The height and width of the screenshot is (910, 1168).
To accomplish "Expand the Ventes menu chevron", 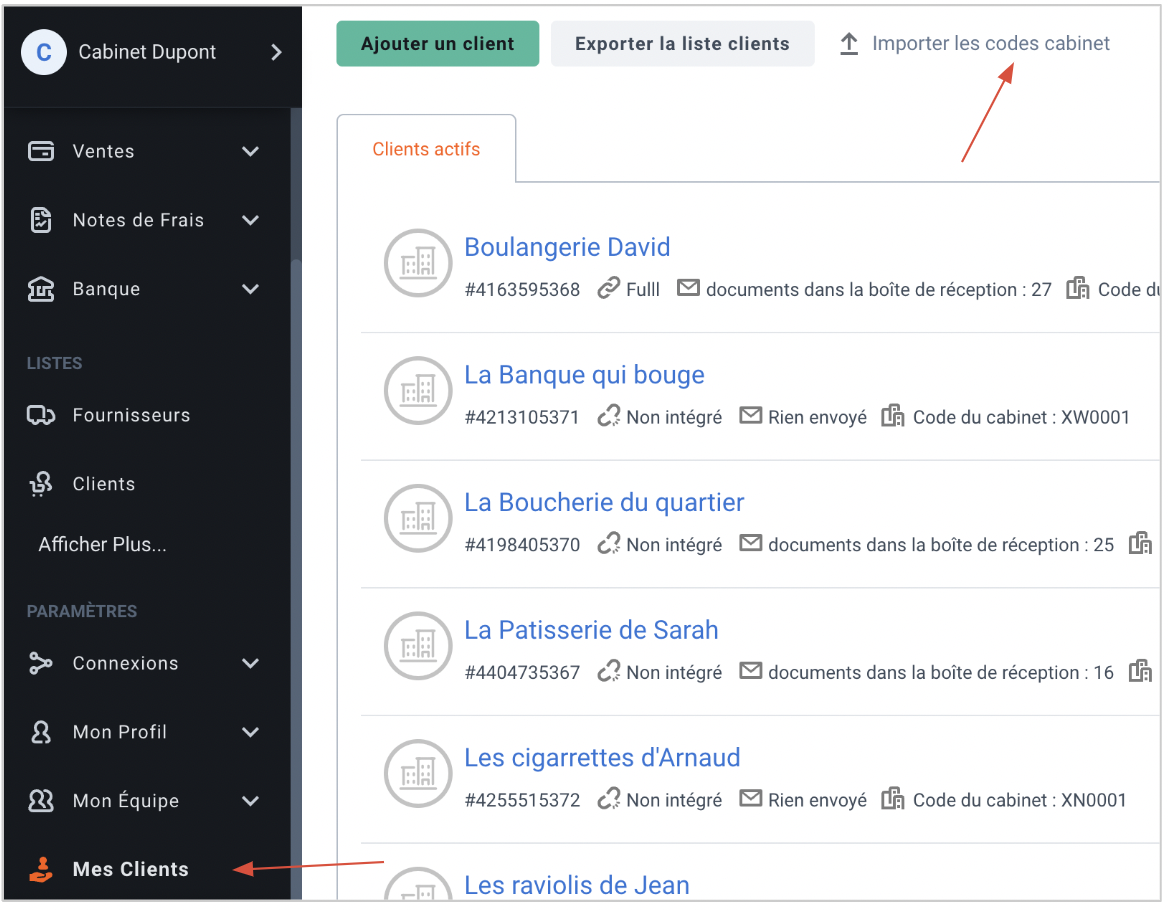I will [251, 151].
